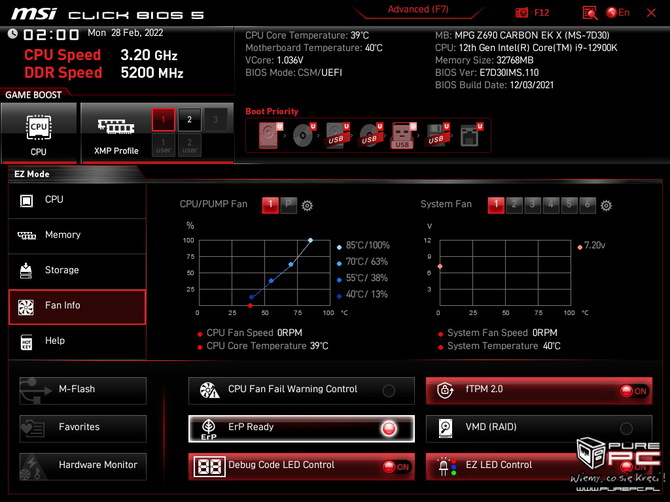
Task: Click the XMP Profile memory icon
Action: coord(116,127)
